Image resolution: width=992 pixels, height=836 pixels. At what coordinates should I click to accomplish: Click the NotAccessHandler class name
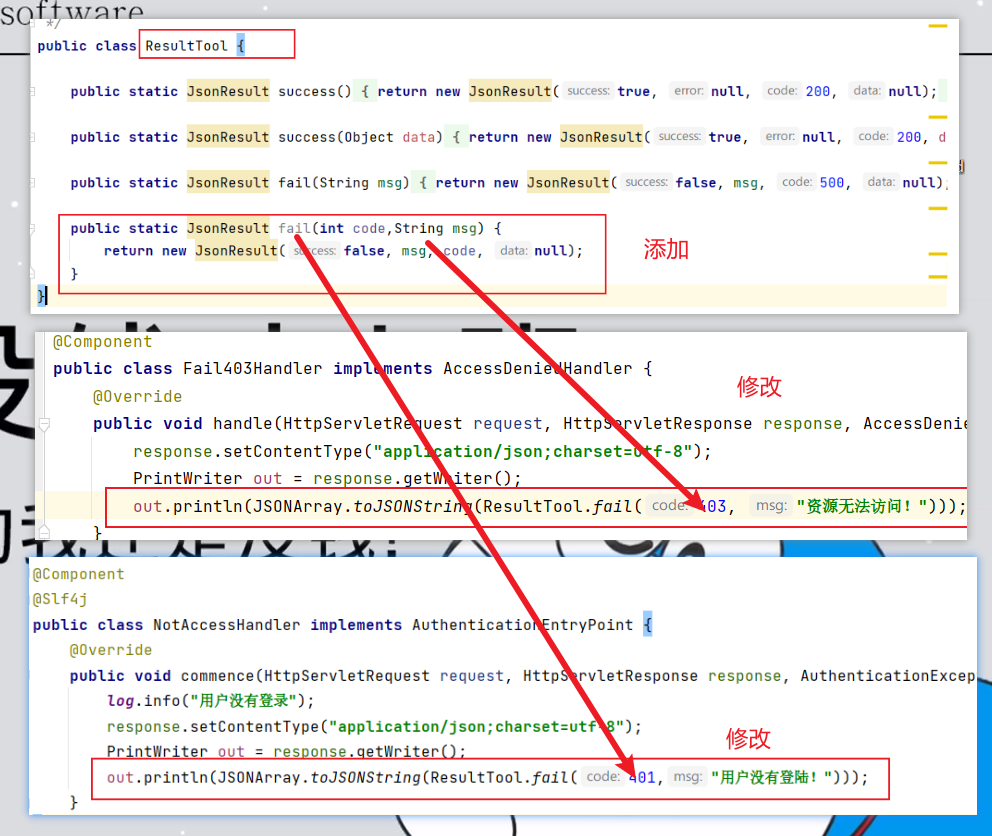click(x=226, y=625)
